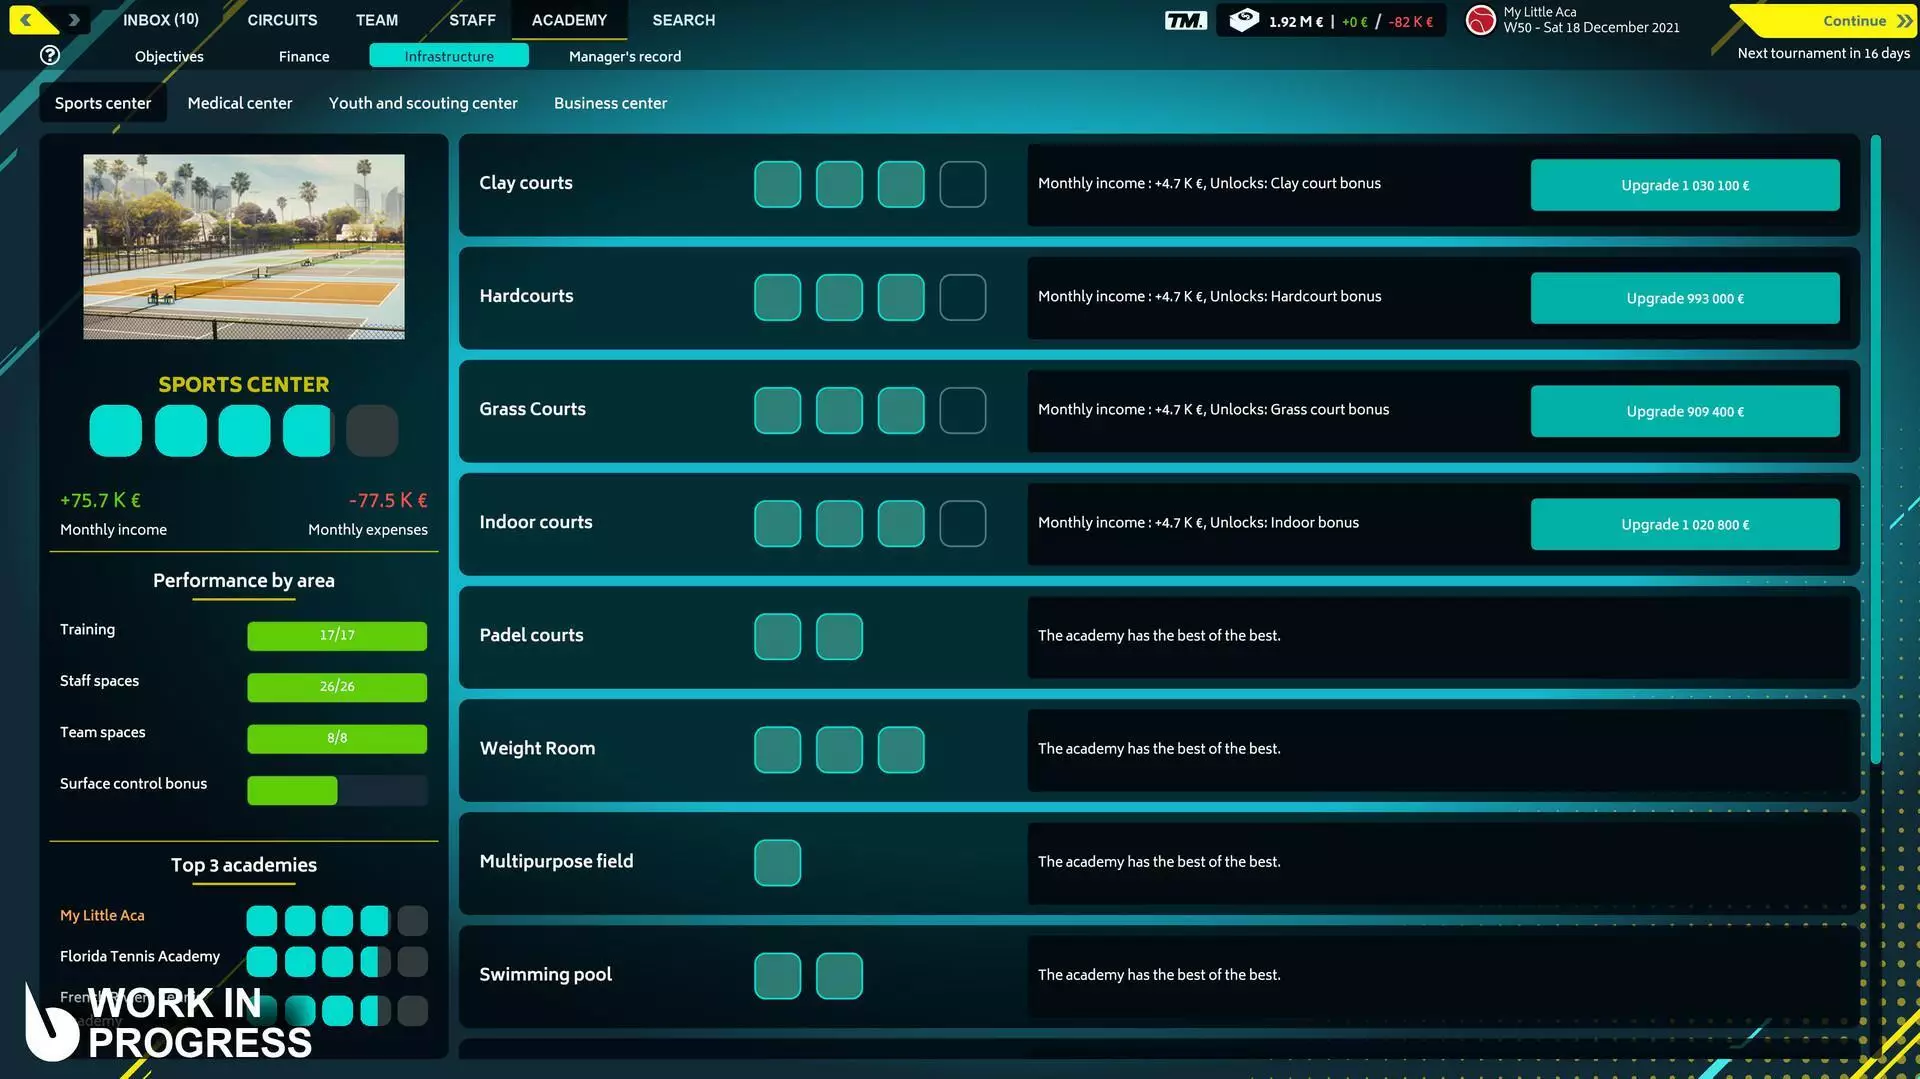Viewport: 1920px width, 1079px height.
Task: Click the money stack balance icon
Action: [1242, 19]
